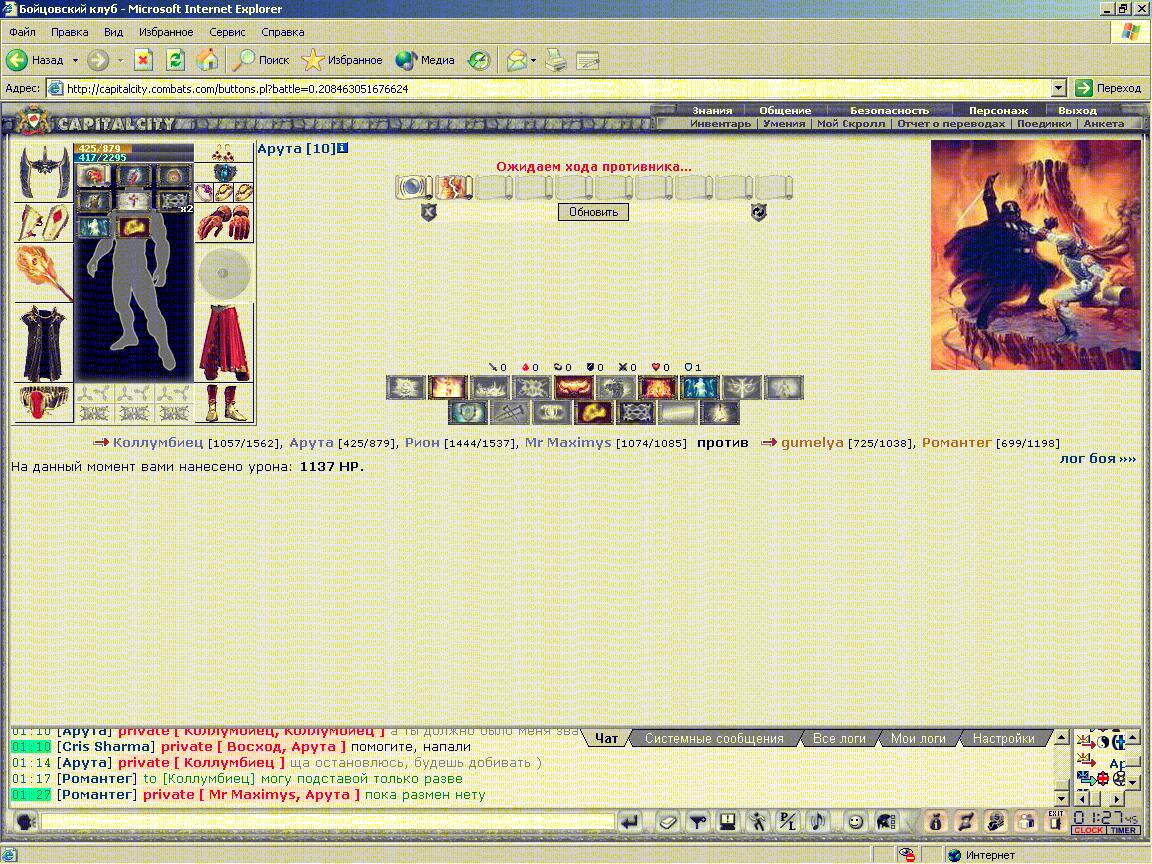
Task: Switch to Системные сообщения tab
Action: [x=714, y=738]
